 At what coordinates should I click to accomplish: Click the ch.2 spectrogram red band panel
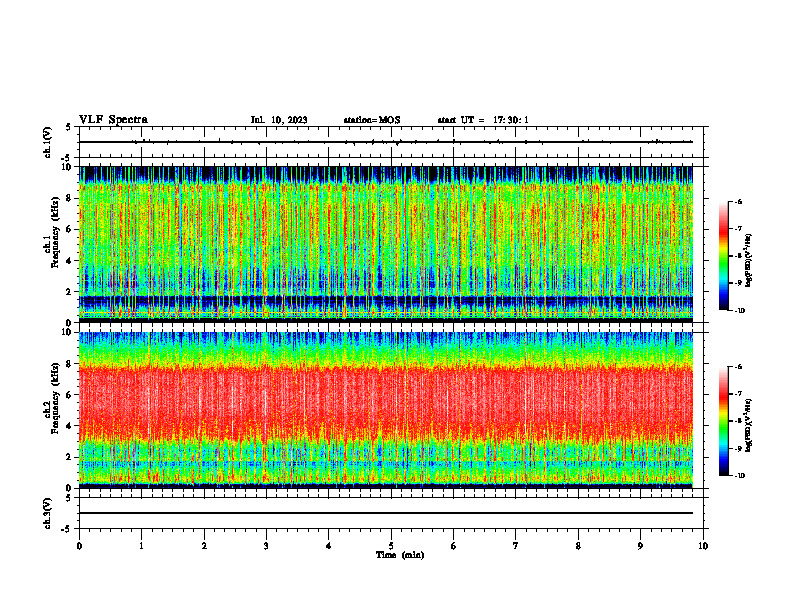(386, 410)
